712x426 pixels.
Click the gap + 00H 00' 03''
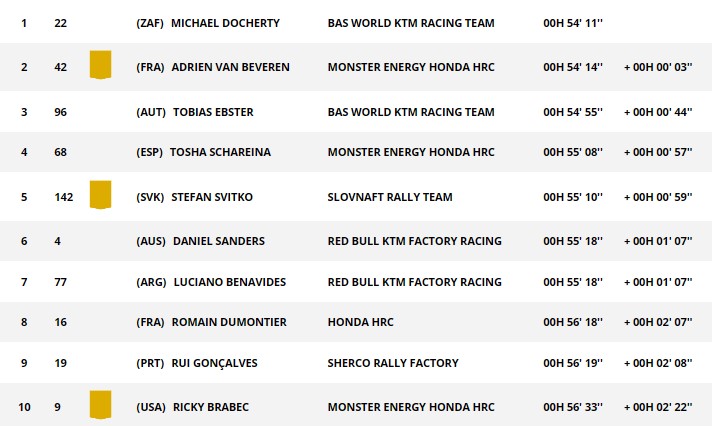click(x=658, y=67)
